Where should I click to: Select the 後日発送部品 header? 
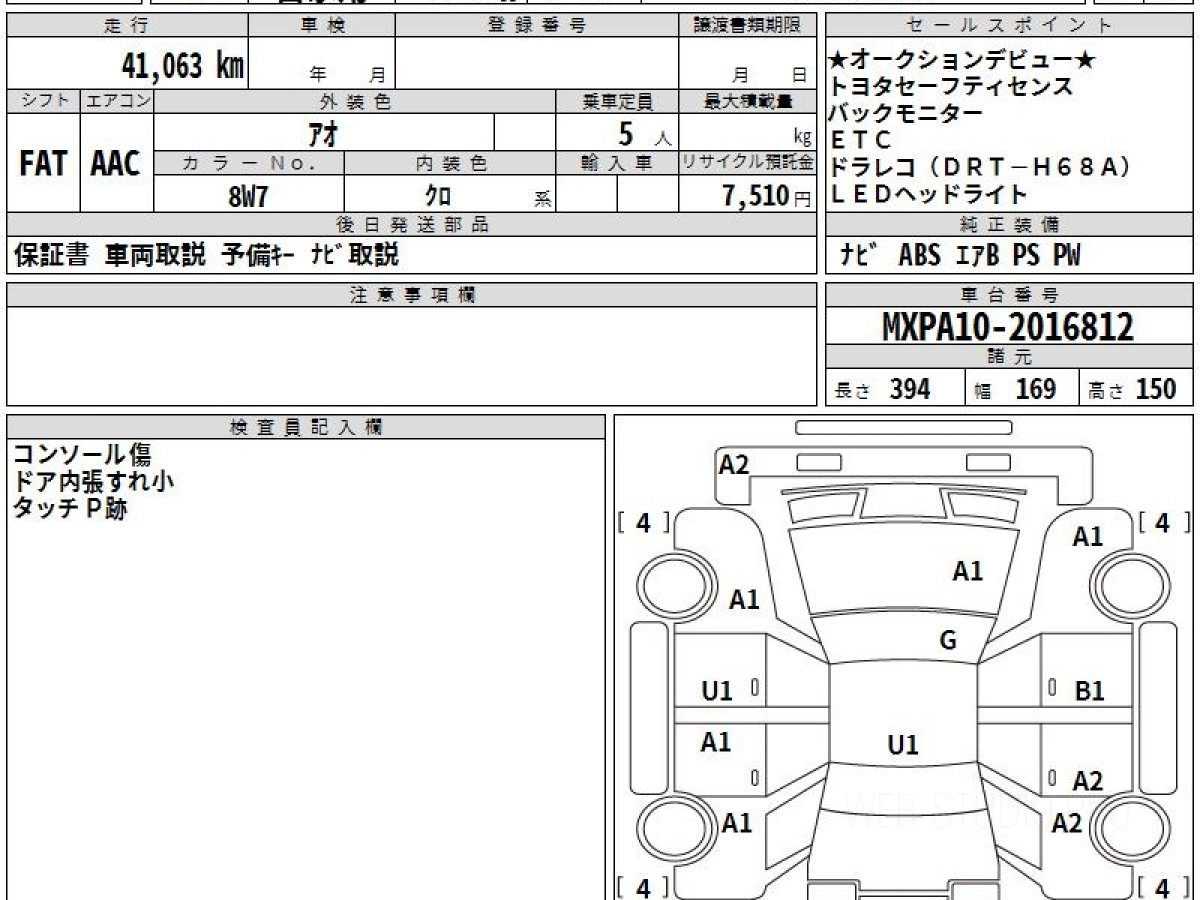411,225
